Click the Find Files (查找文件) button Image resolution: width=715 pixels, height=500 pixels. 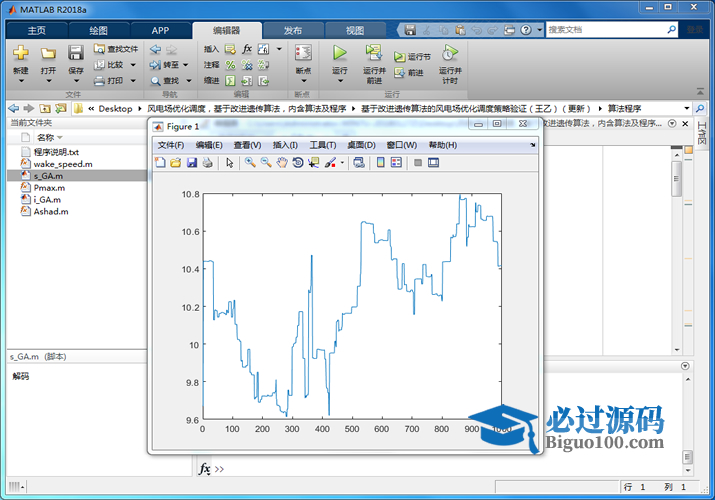pos(115,48)
